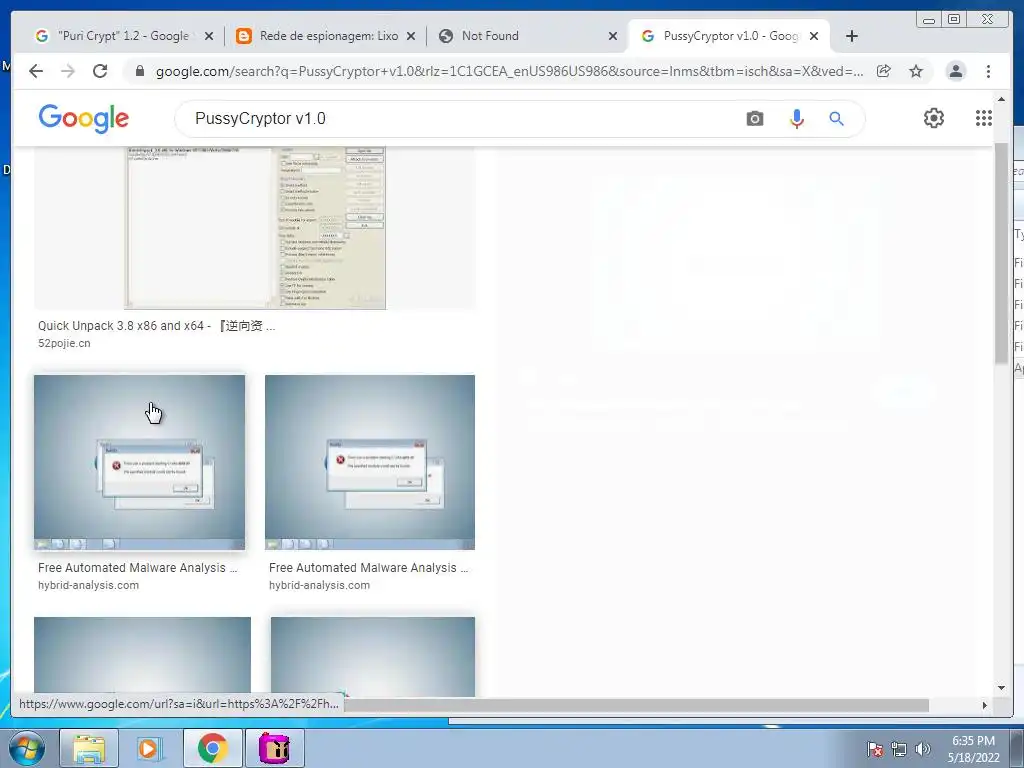Open the pink character app in taskbar

coord(274,748)
